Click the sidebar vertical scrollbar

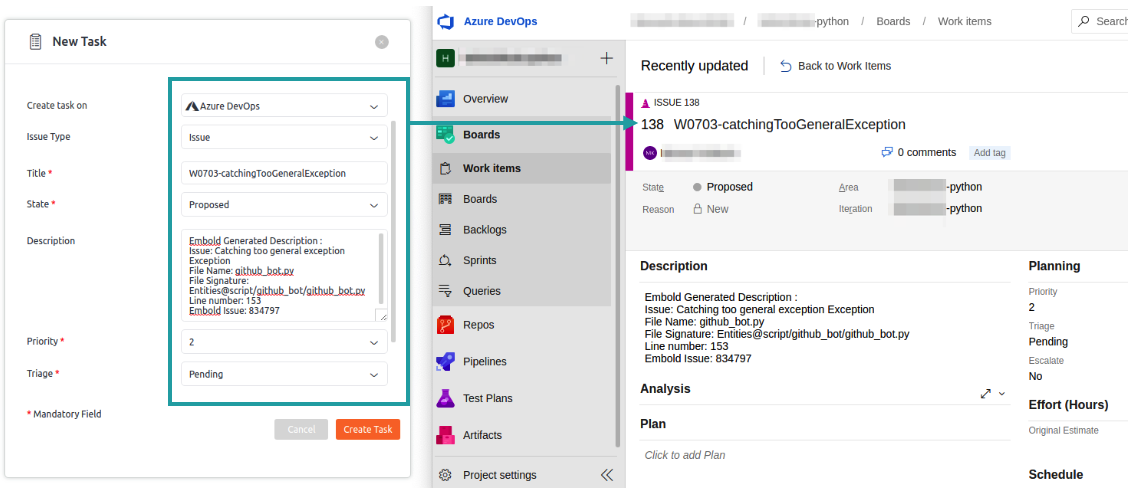click(618, 268)
